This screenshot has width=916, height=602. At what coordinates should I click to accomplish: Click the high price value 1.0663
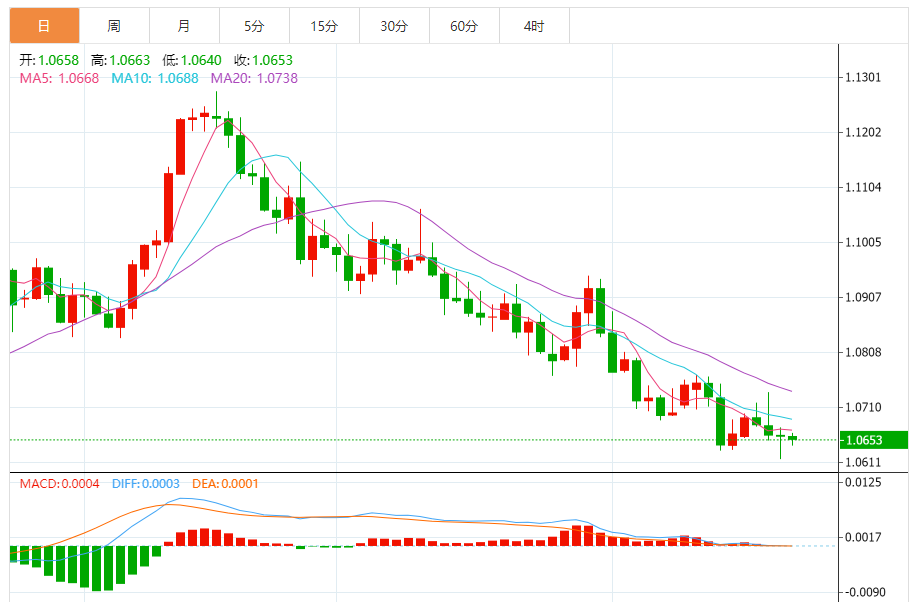click(x=130, y=60)
